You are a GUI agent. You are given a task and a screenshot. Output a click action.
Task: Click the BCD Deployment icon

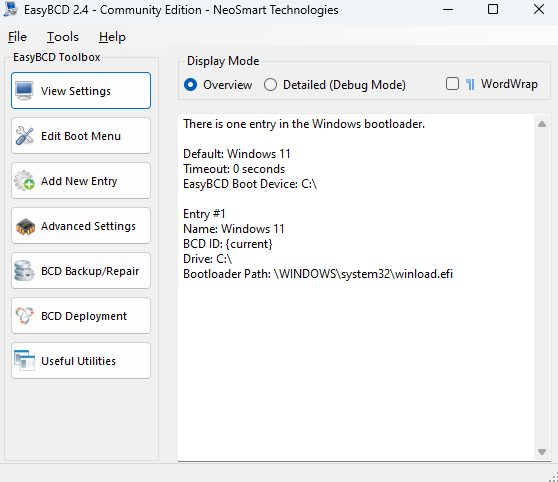(x=24, y=316)
